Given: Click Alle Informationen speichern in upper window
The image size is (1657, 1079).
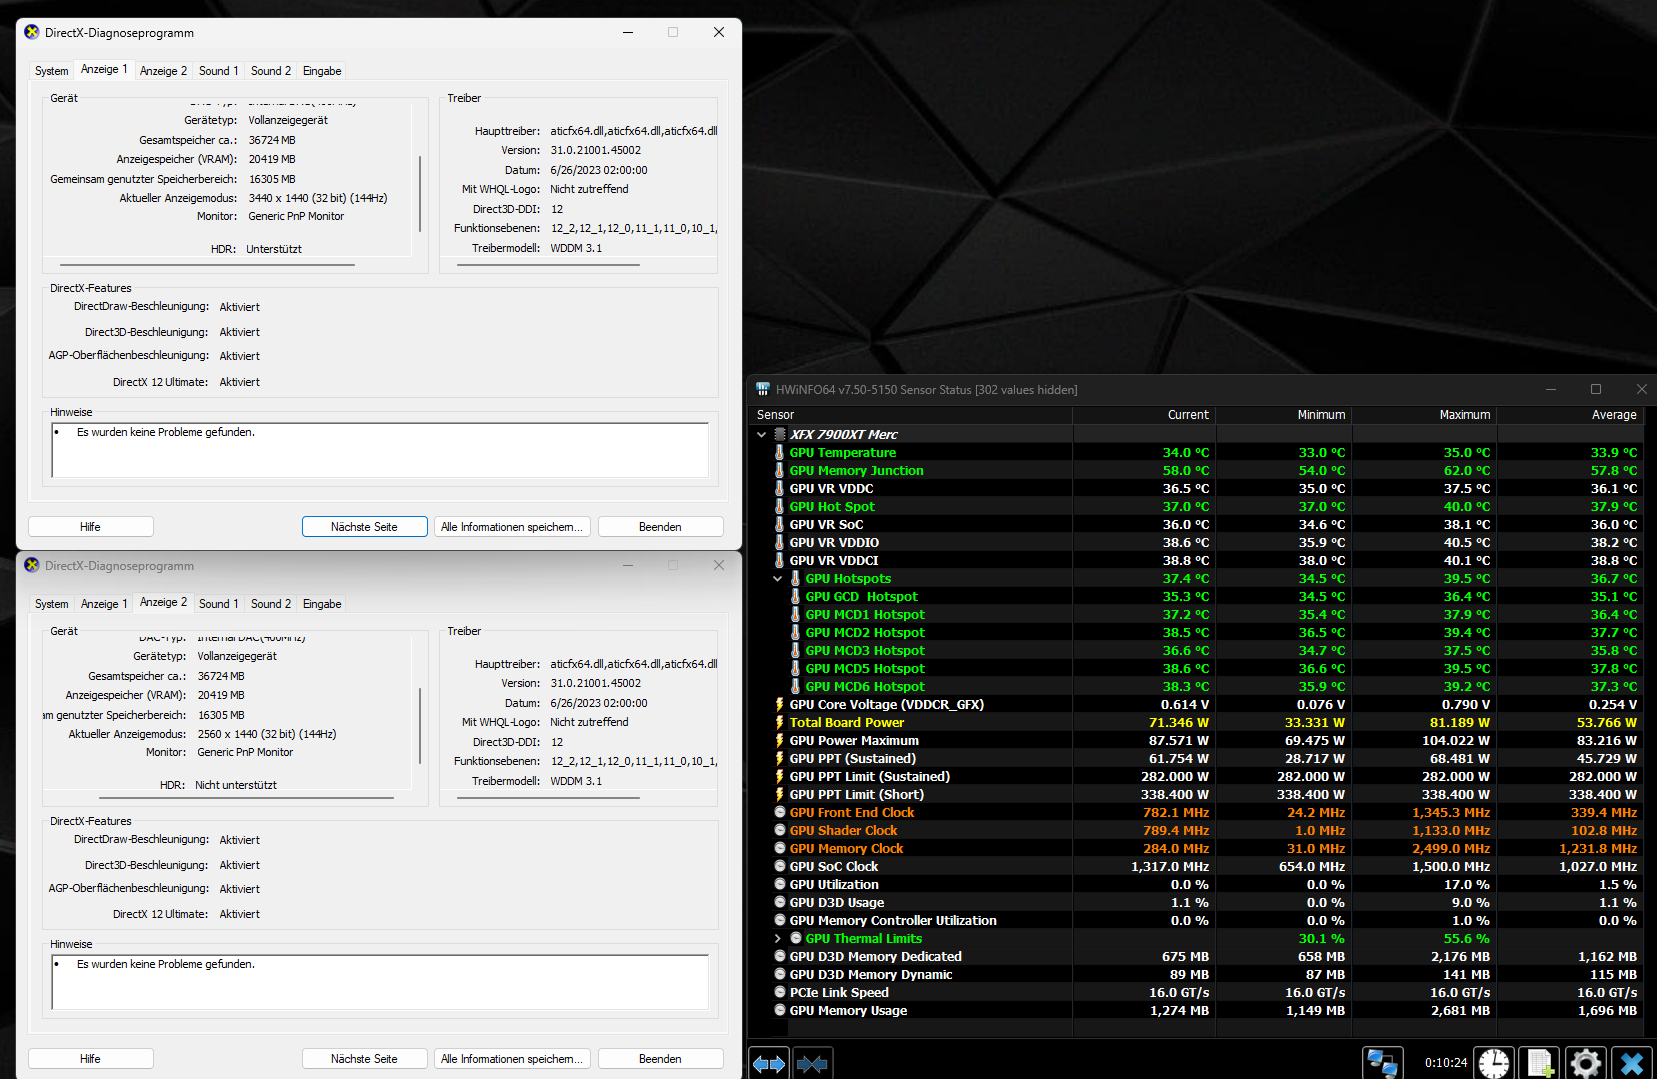Looking at the screenshot, I should coord(512,527).
